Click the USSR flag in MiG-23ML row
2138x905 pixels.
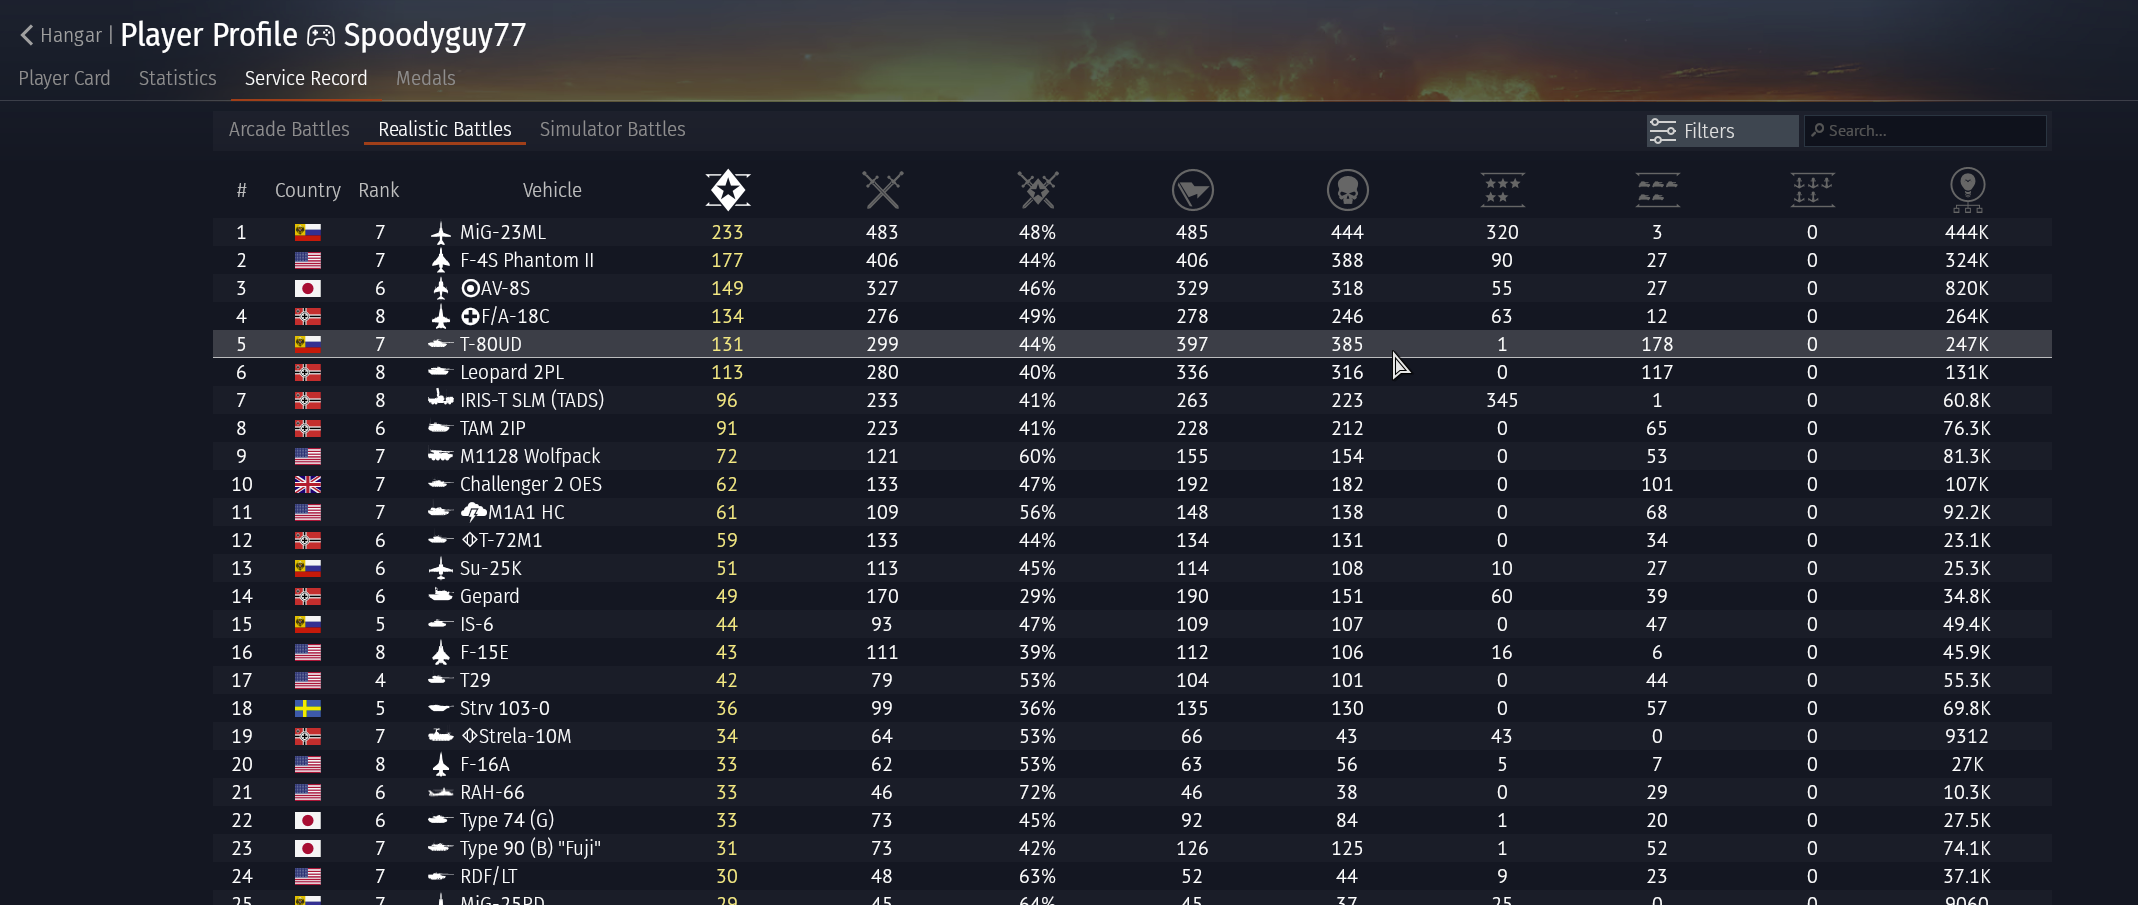point(308,232)
